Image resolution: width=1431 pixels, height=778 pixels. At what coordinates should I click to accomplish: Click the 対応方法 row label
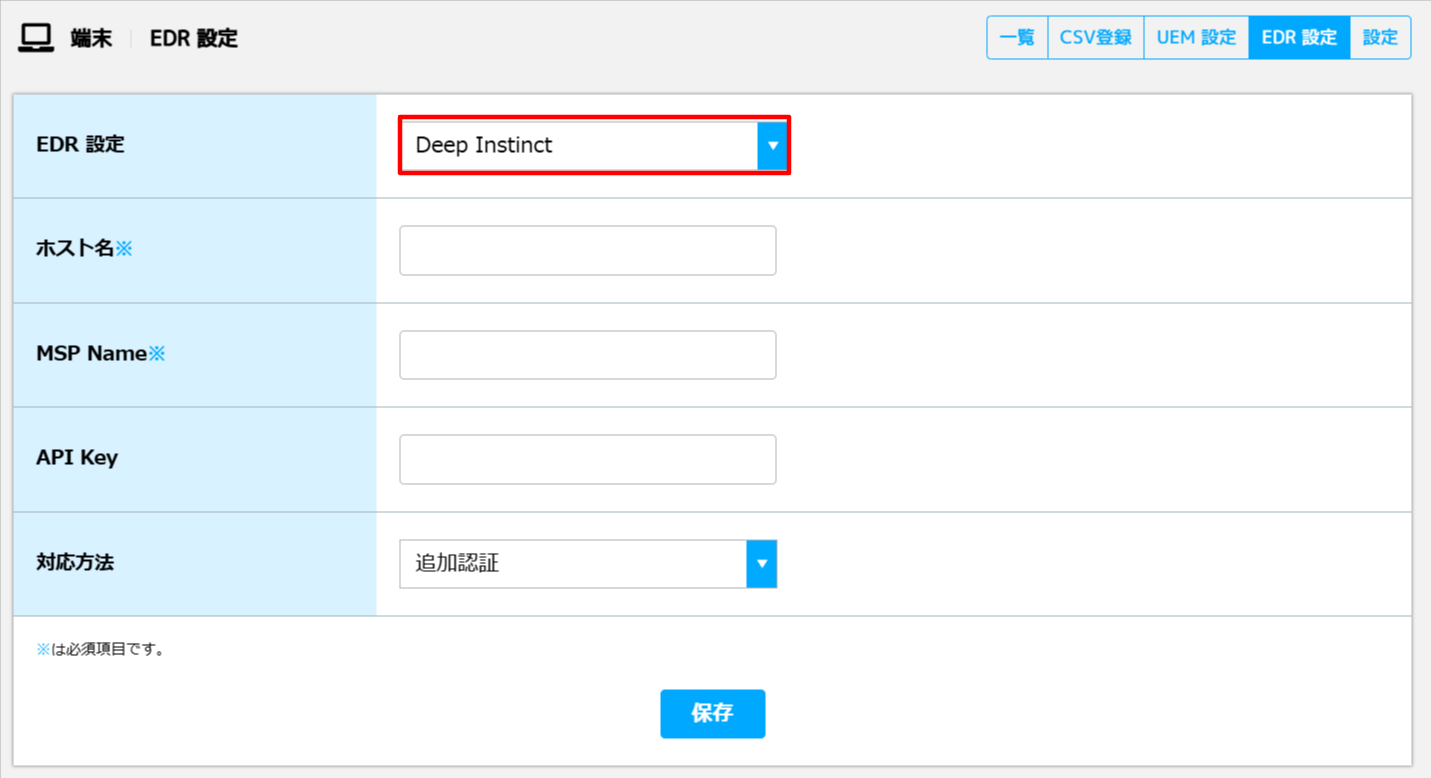(75, 562)
